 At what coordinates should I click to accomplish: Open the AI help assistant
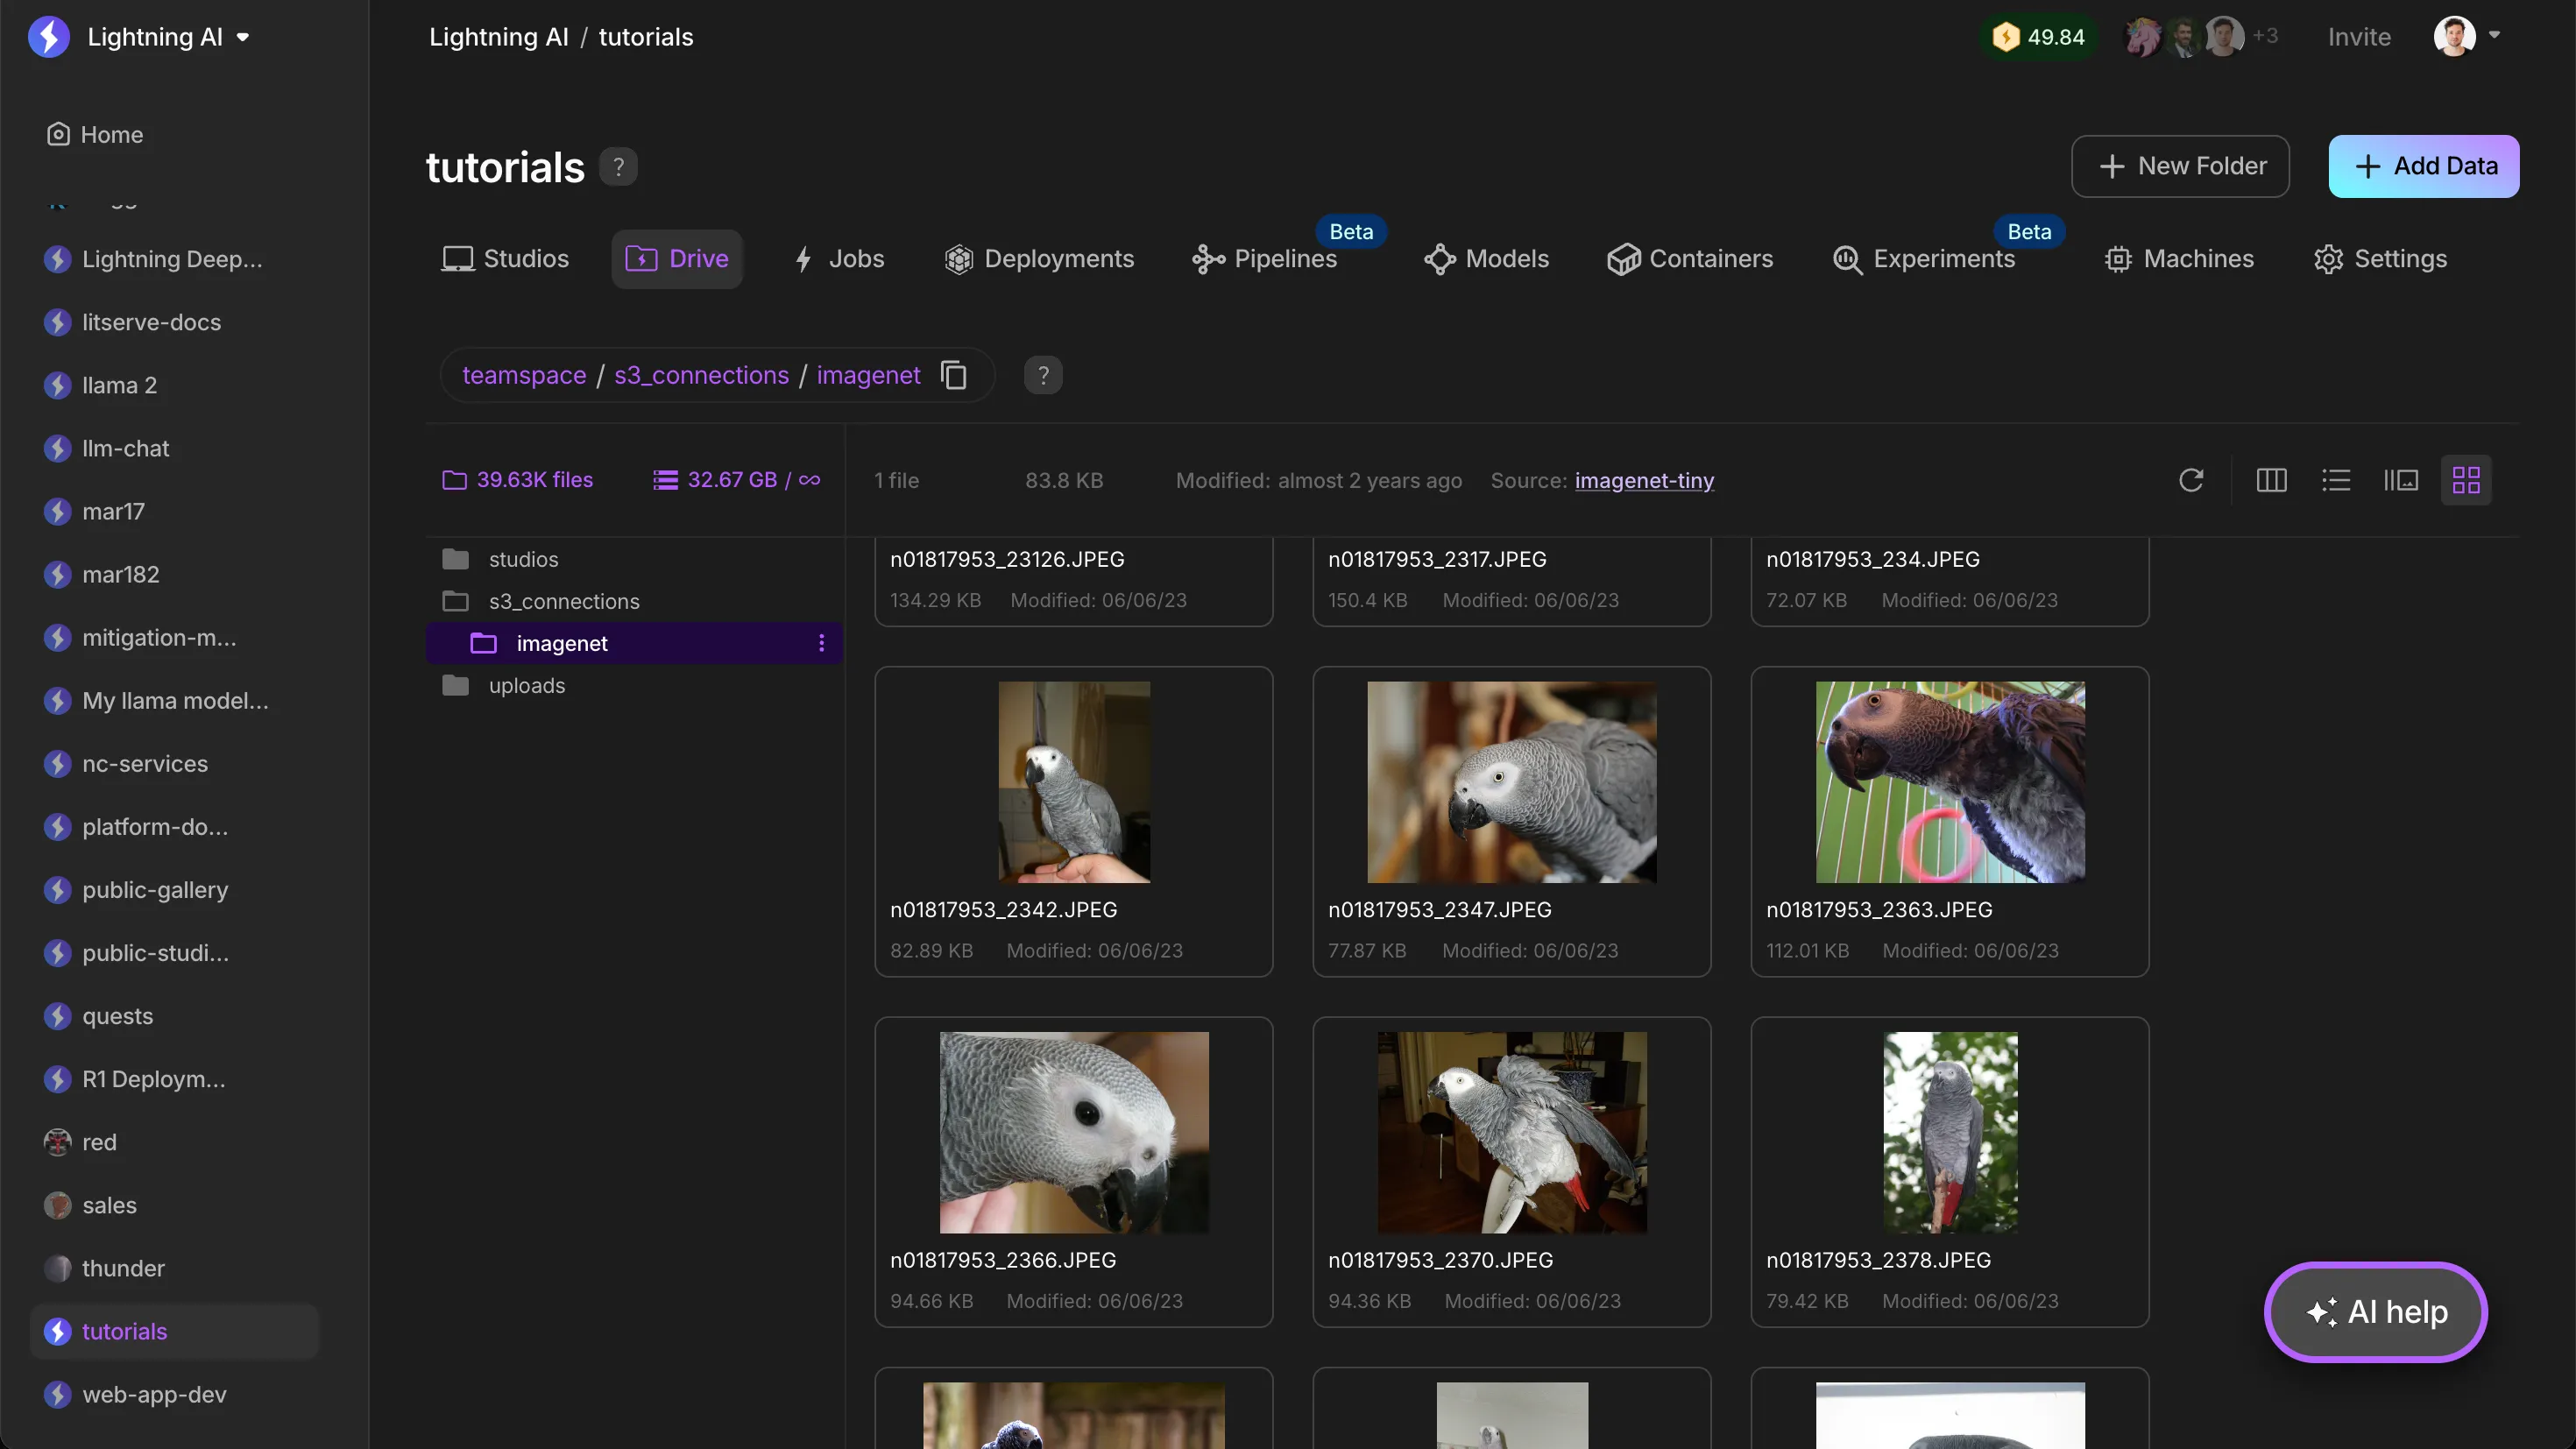coord(2376,1311)
